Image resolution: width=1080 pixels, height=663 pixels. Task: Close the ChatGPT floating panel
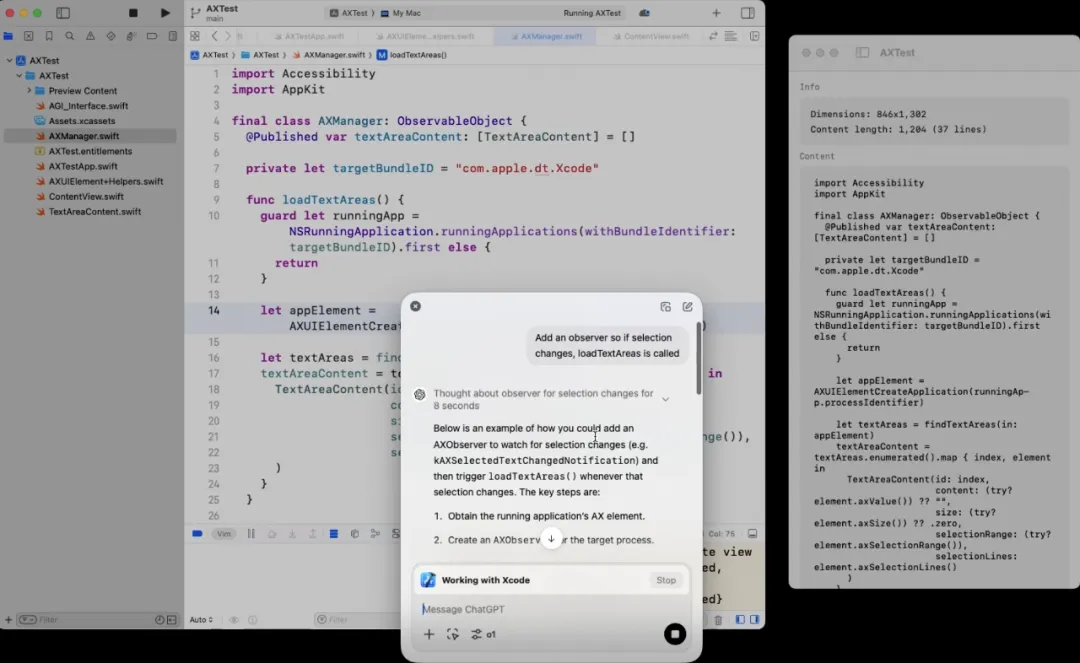coord(415,306)
